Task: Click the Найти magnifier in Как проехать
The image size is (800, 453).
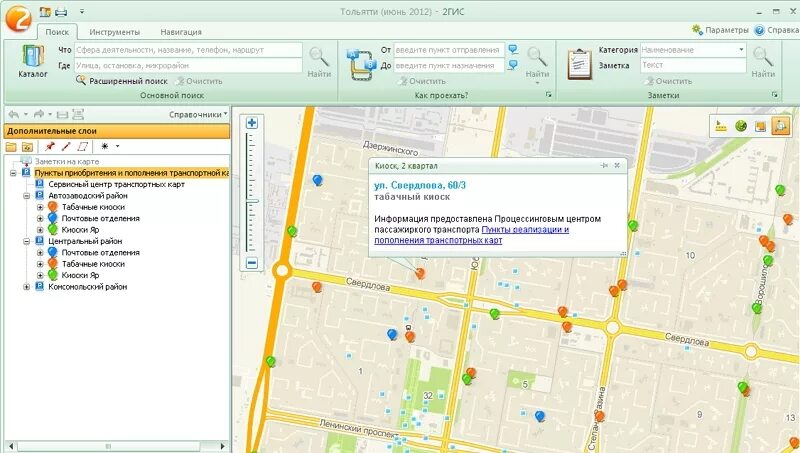Action: coord(537,62)
